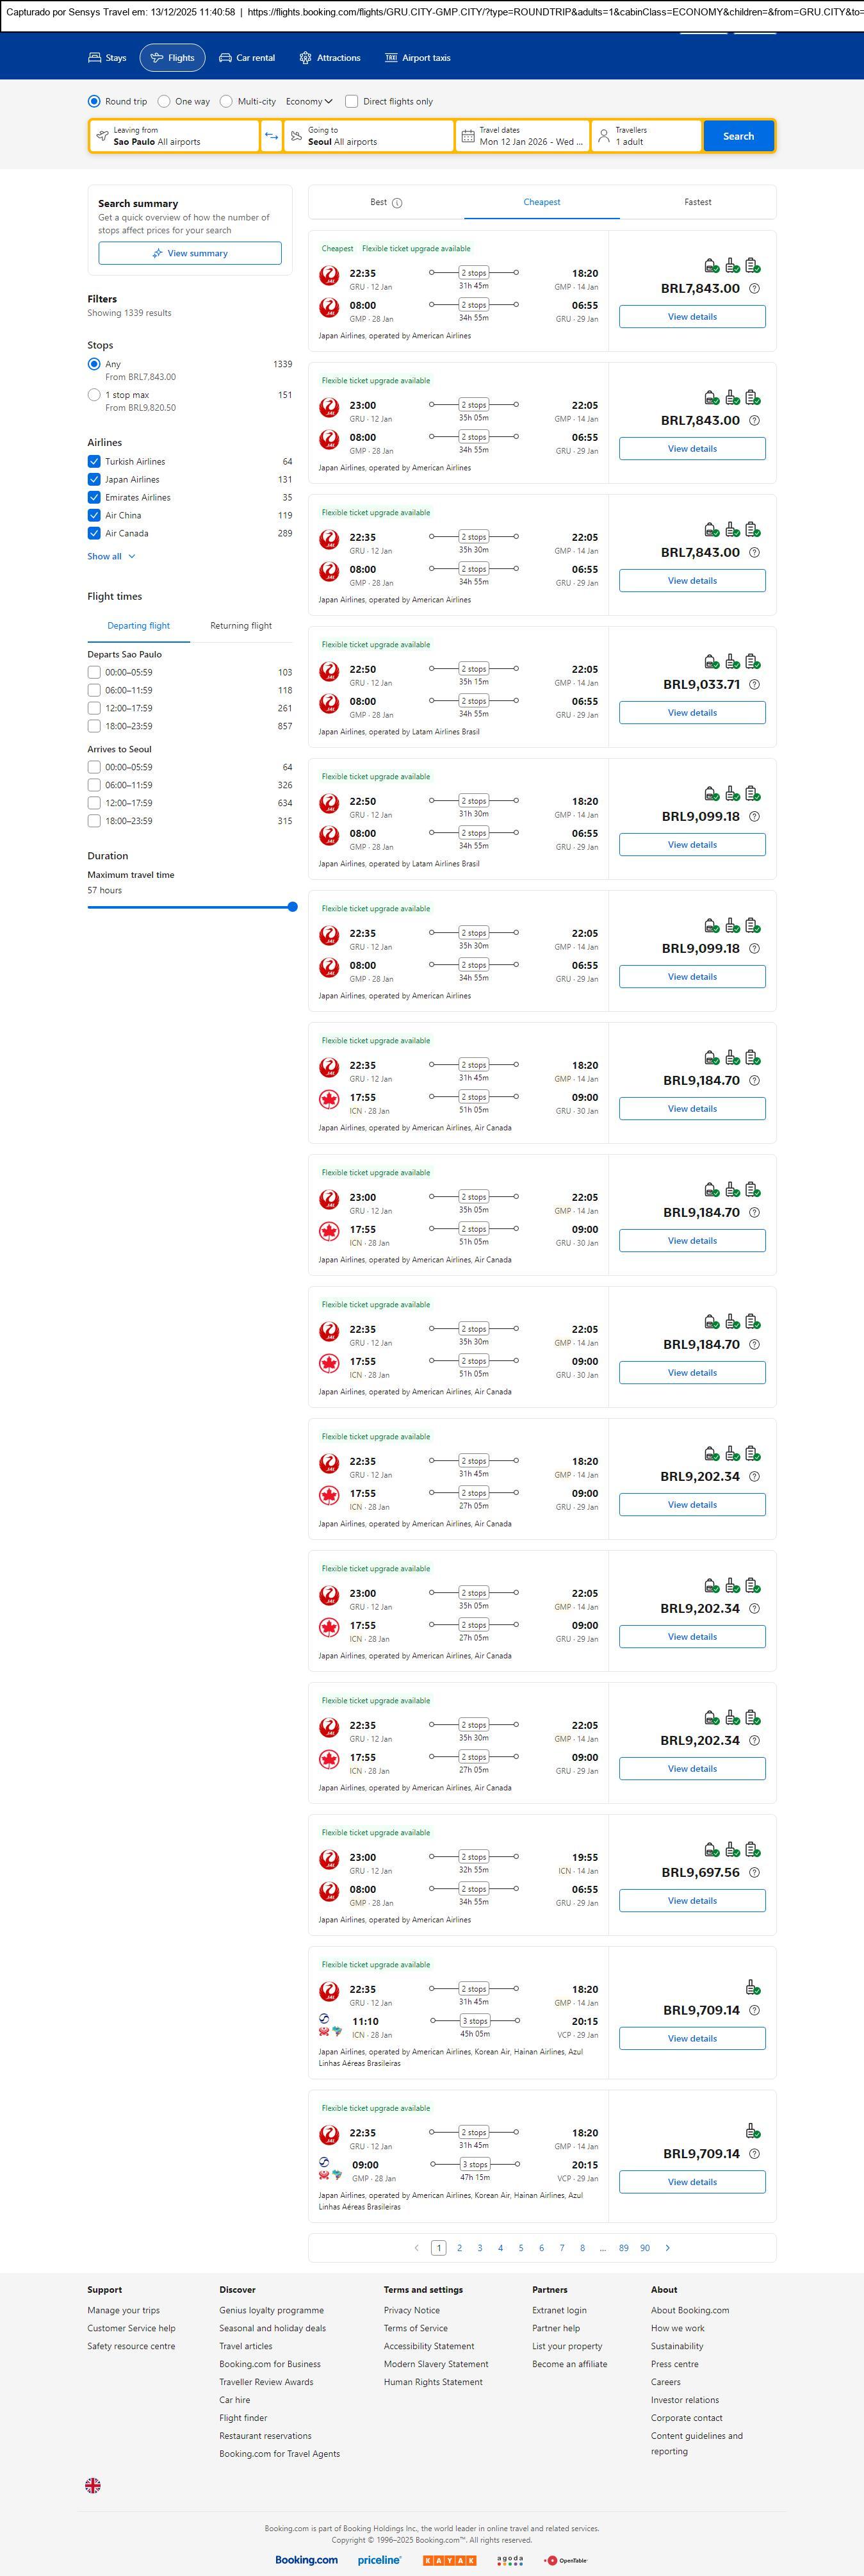This screenshot has width=864, height=2576.
Task: Click the View summary button
Action: coord(190,254)
